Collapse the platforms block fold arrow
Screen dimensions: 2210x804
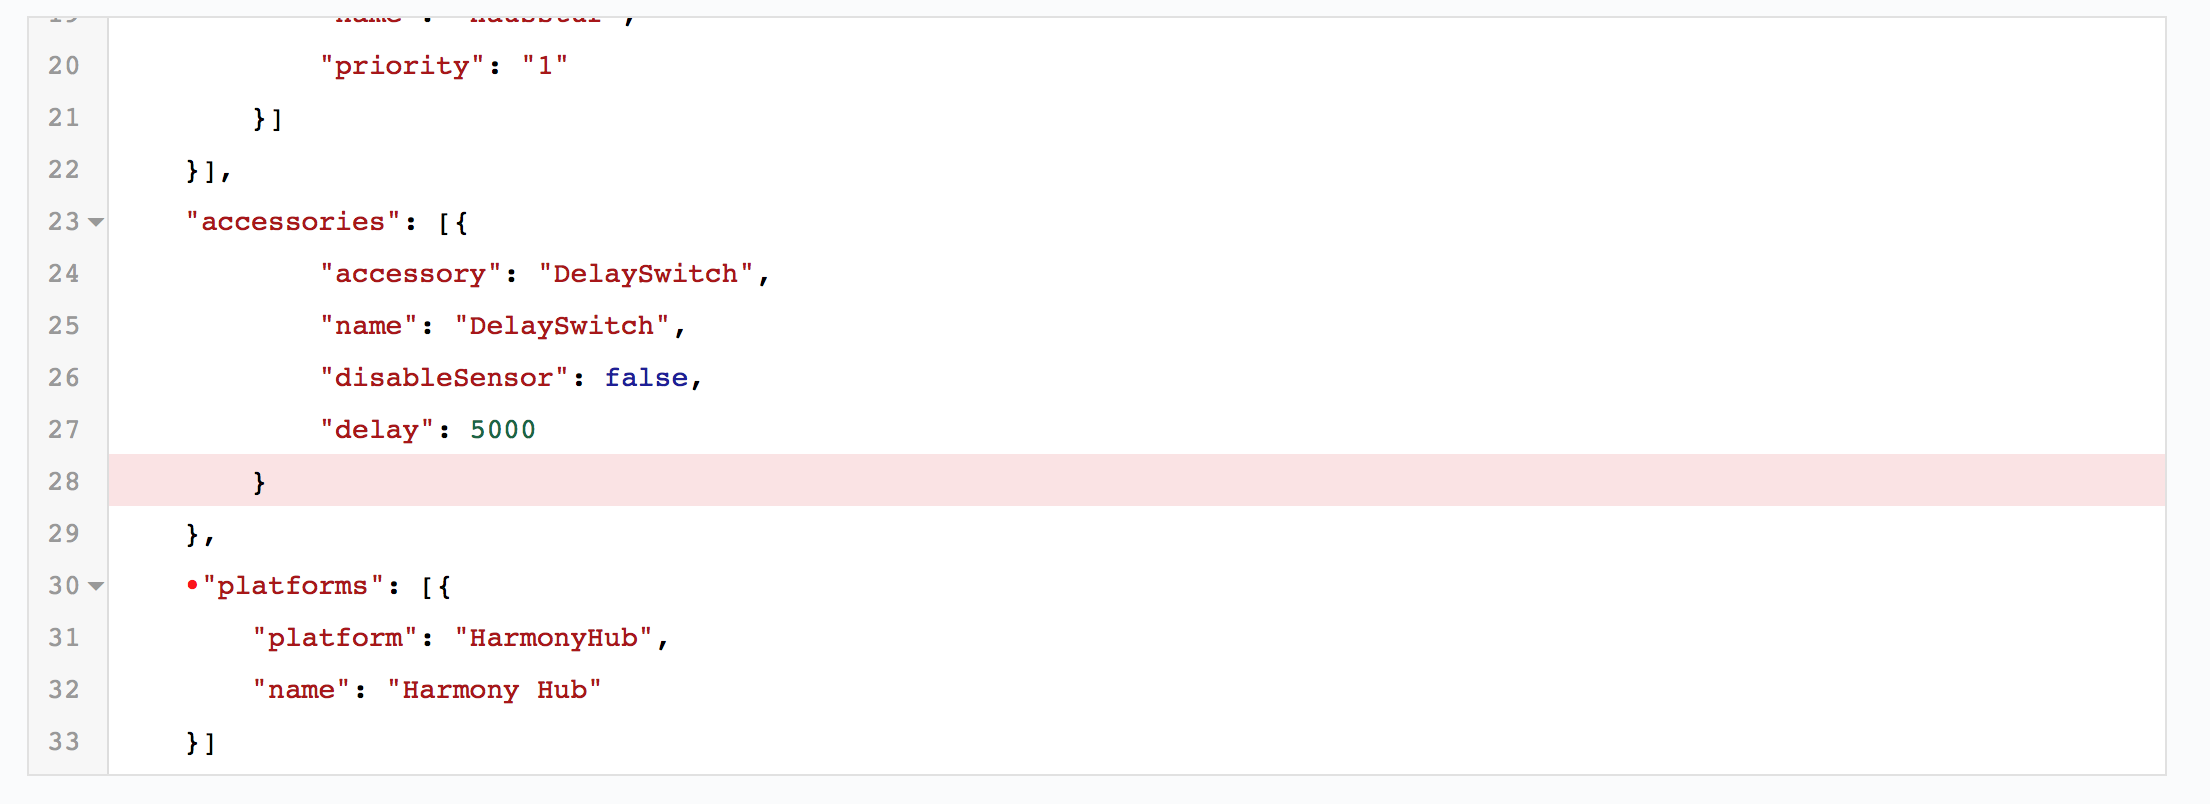coord(96,586)
